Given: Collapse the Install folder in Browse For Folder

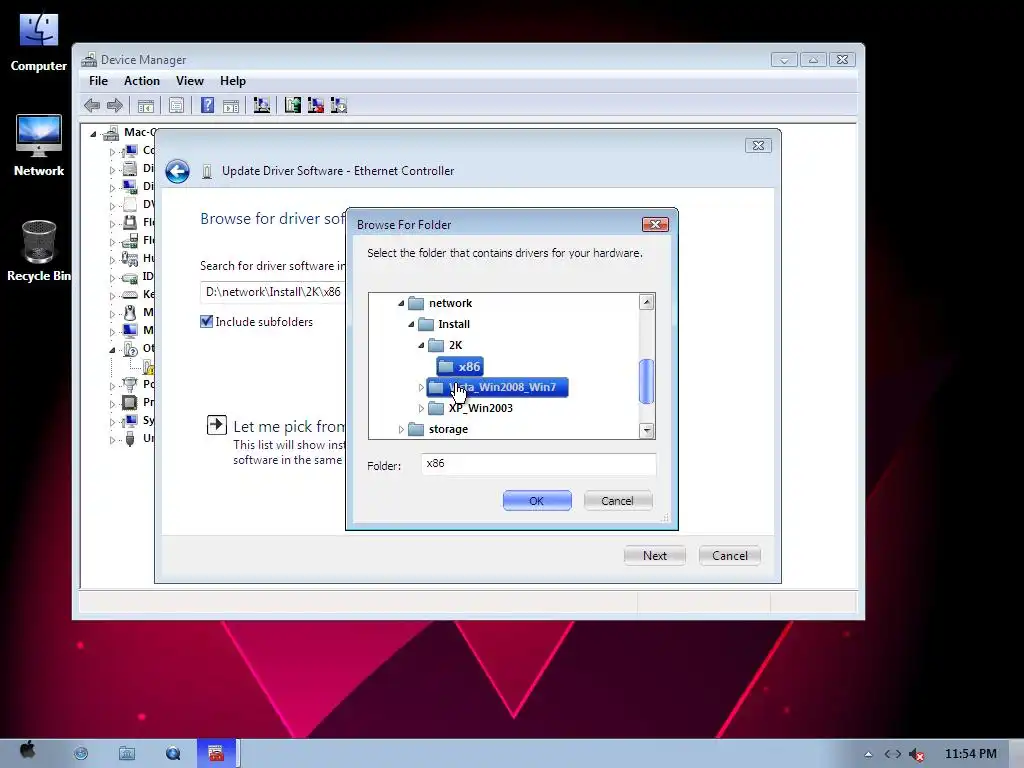Looking at the screenshot, I should (x=411, y=325).
